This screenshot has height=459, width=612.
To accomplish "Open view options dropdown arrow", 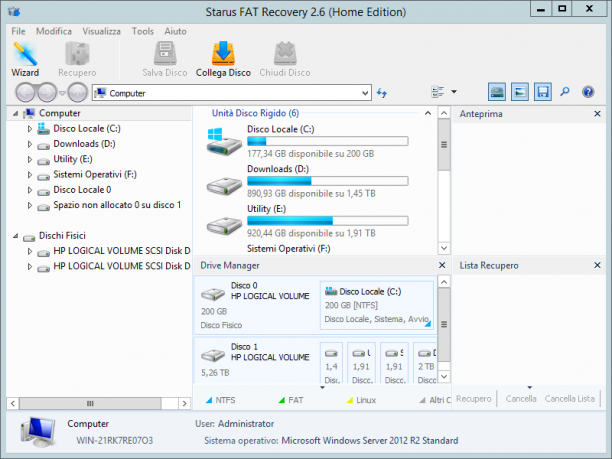I will [454, 92].
